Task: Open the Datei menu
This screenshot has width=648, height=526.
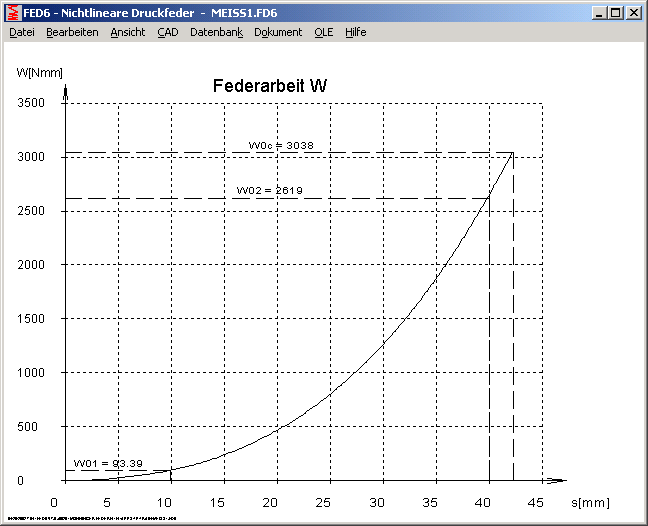Action: tap(22, 32)
